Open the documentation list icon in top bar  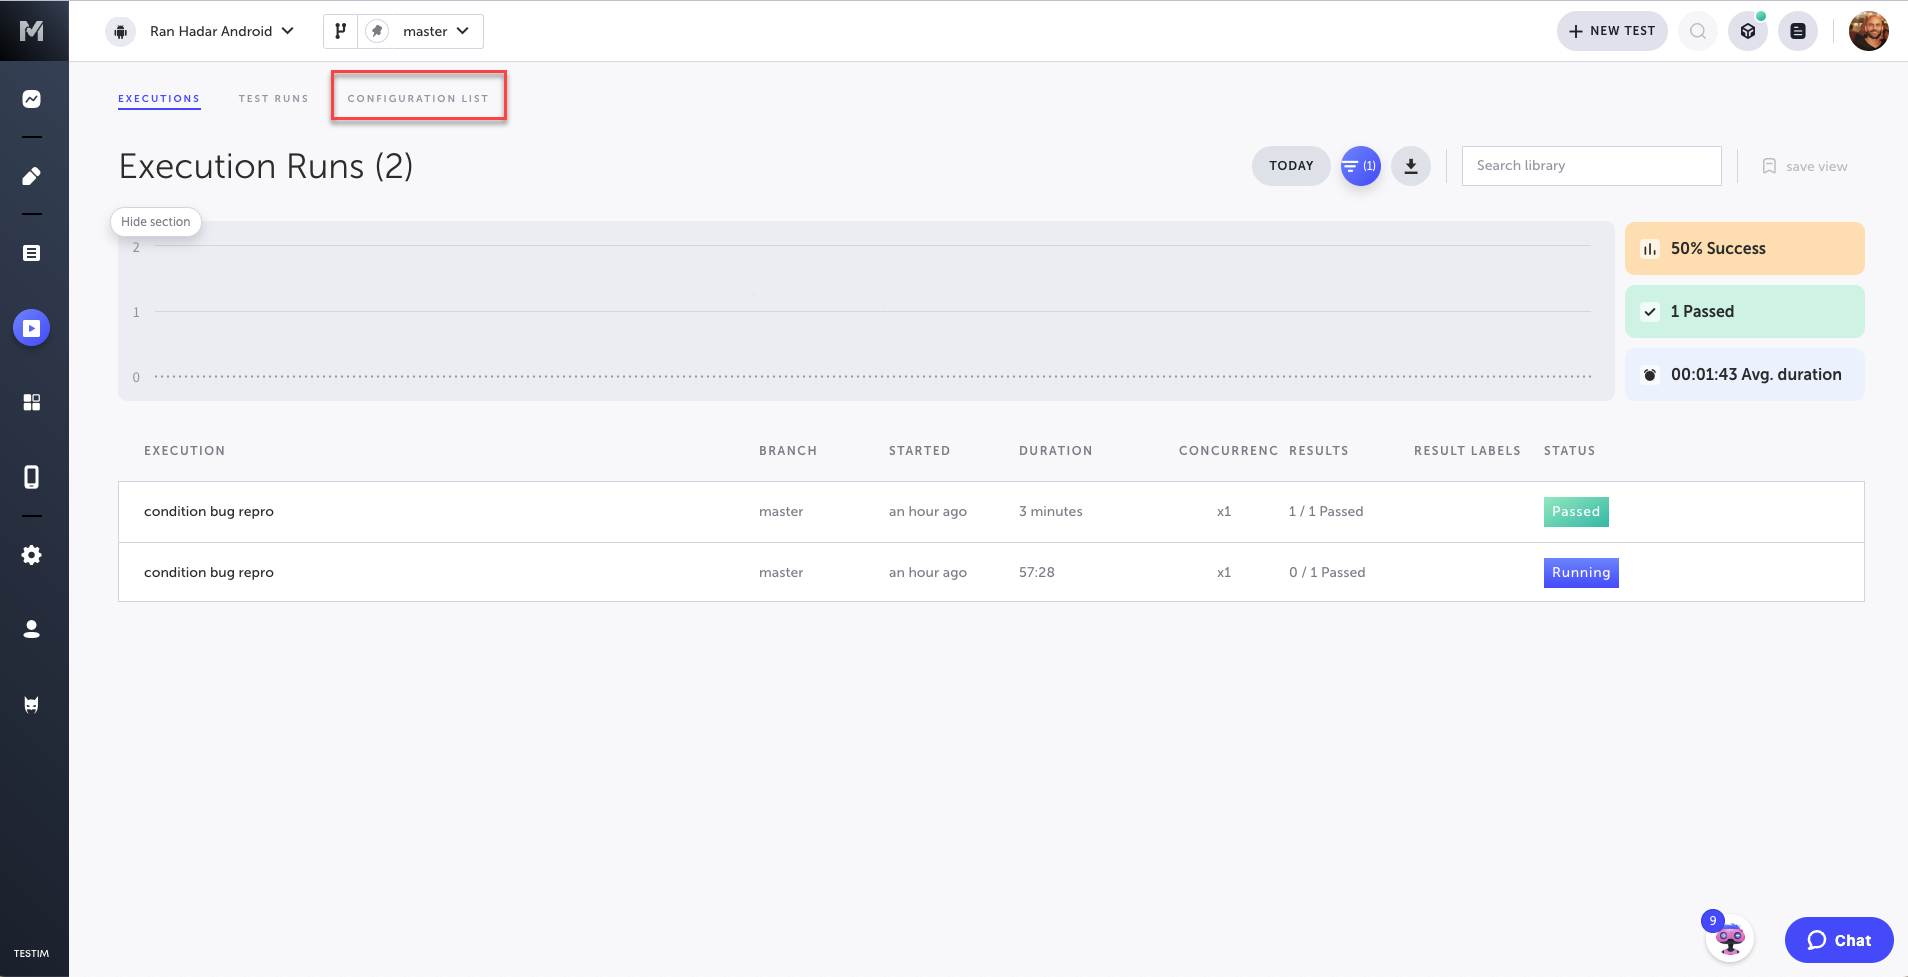1798,31
